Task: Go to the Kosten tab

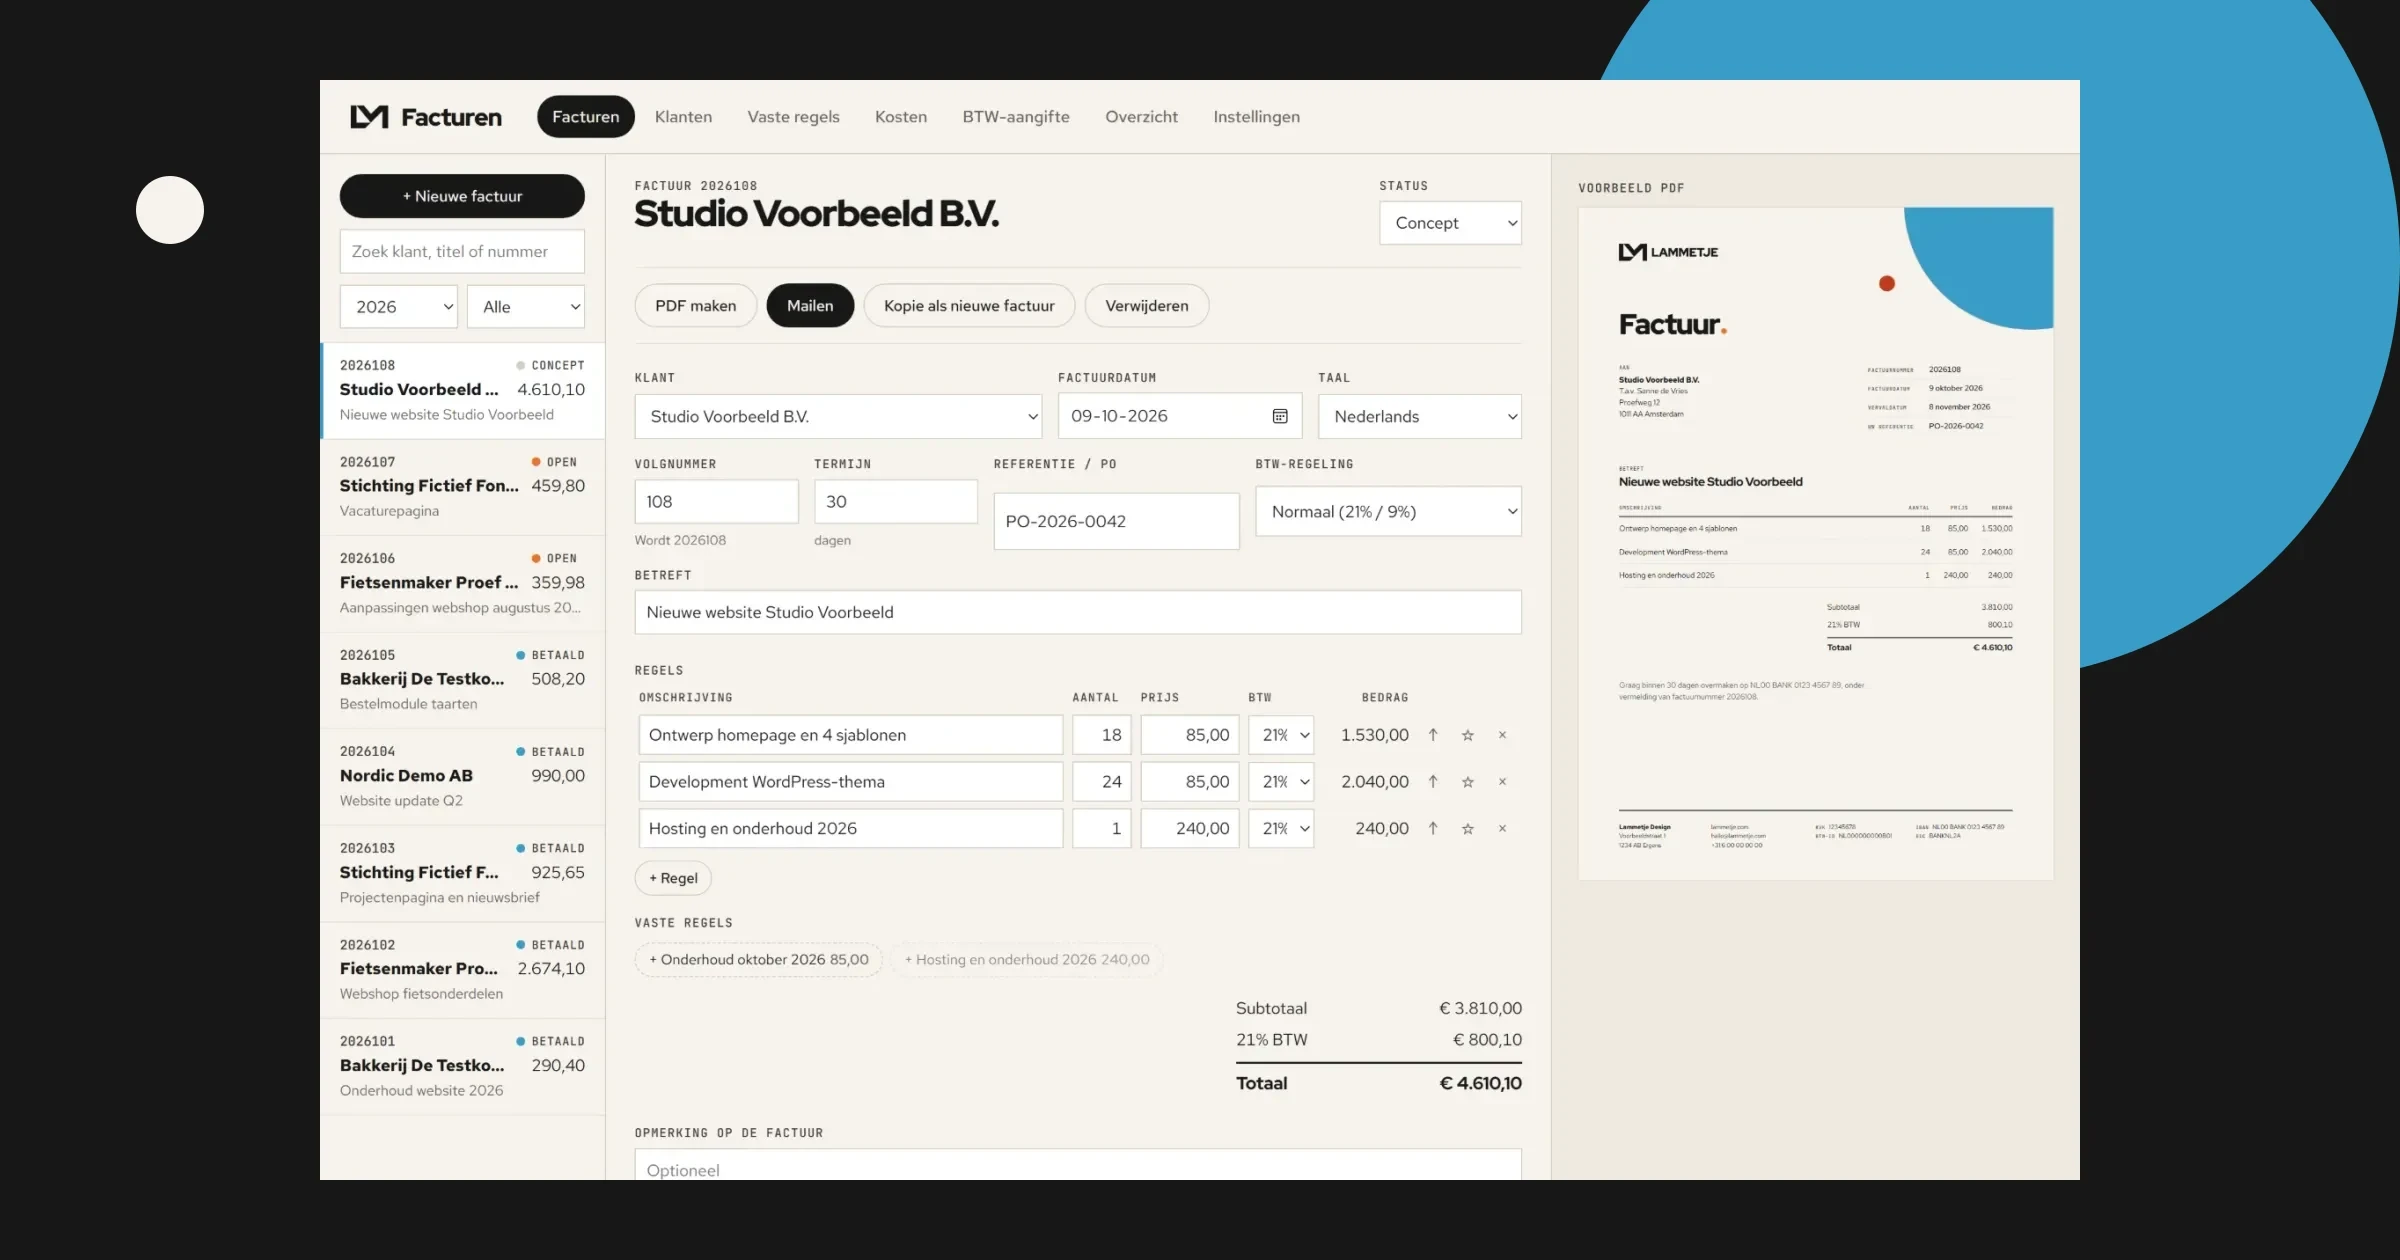Action: click(x=901, y=117)
